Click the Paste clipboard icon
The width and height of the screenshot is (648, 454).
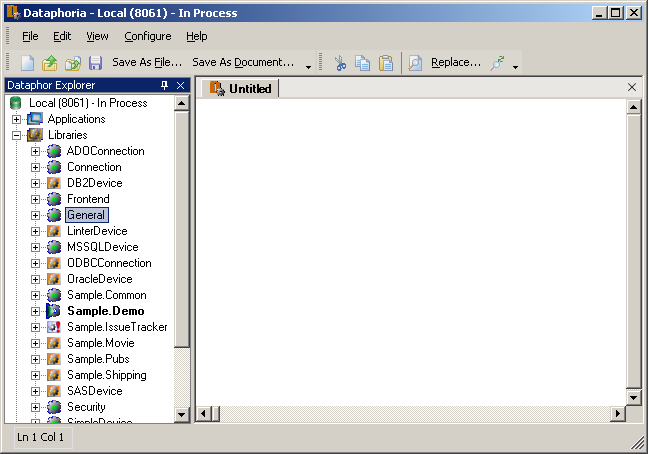385,63
